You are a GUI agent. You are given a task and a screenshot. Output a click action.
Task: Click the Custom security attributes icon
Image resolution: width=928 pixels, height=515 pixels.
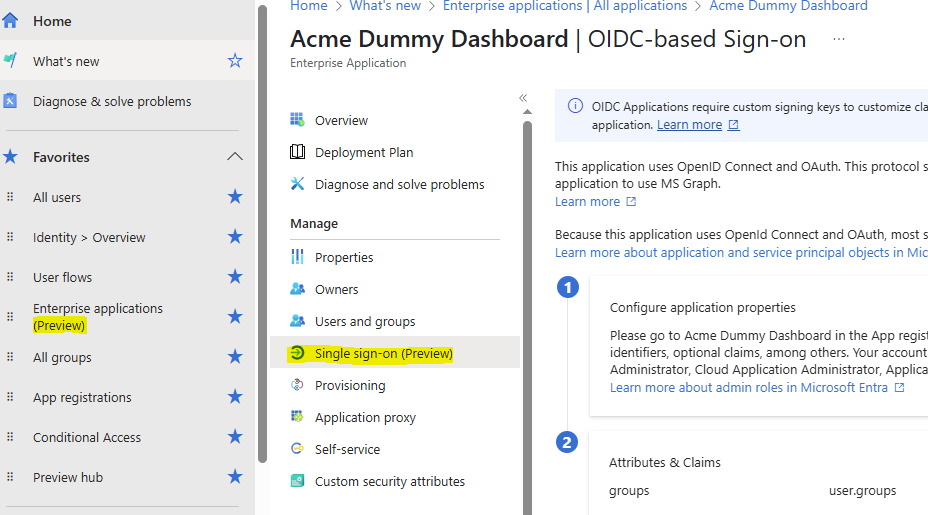pyautogui.click(x=297, y=481)
